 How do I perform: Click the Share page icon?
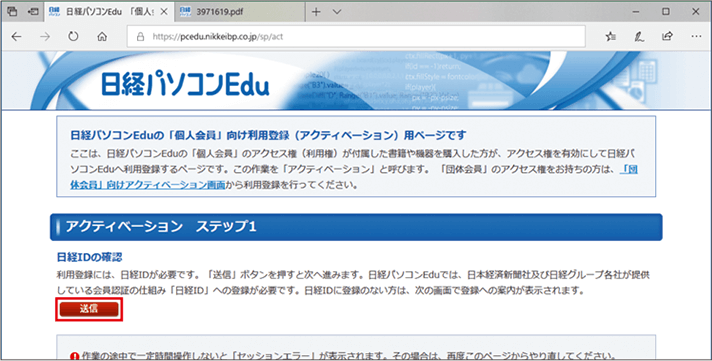(x=667, y=36)
